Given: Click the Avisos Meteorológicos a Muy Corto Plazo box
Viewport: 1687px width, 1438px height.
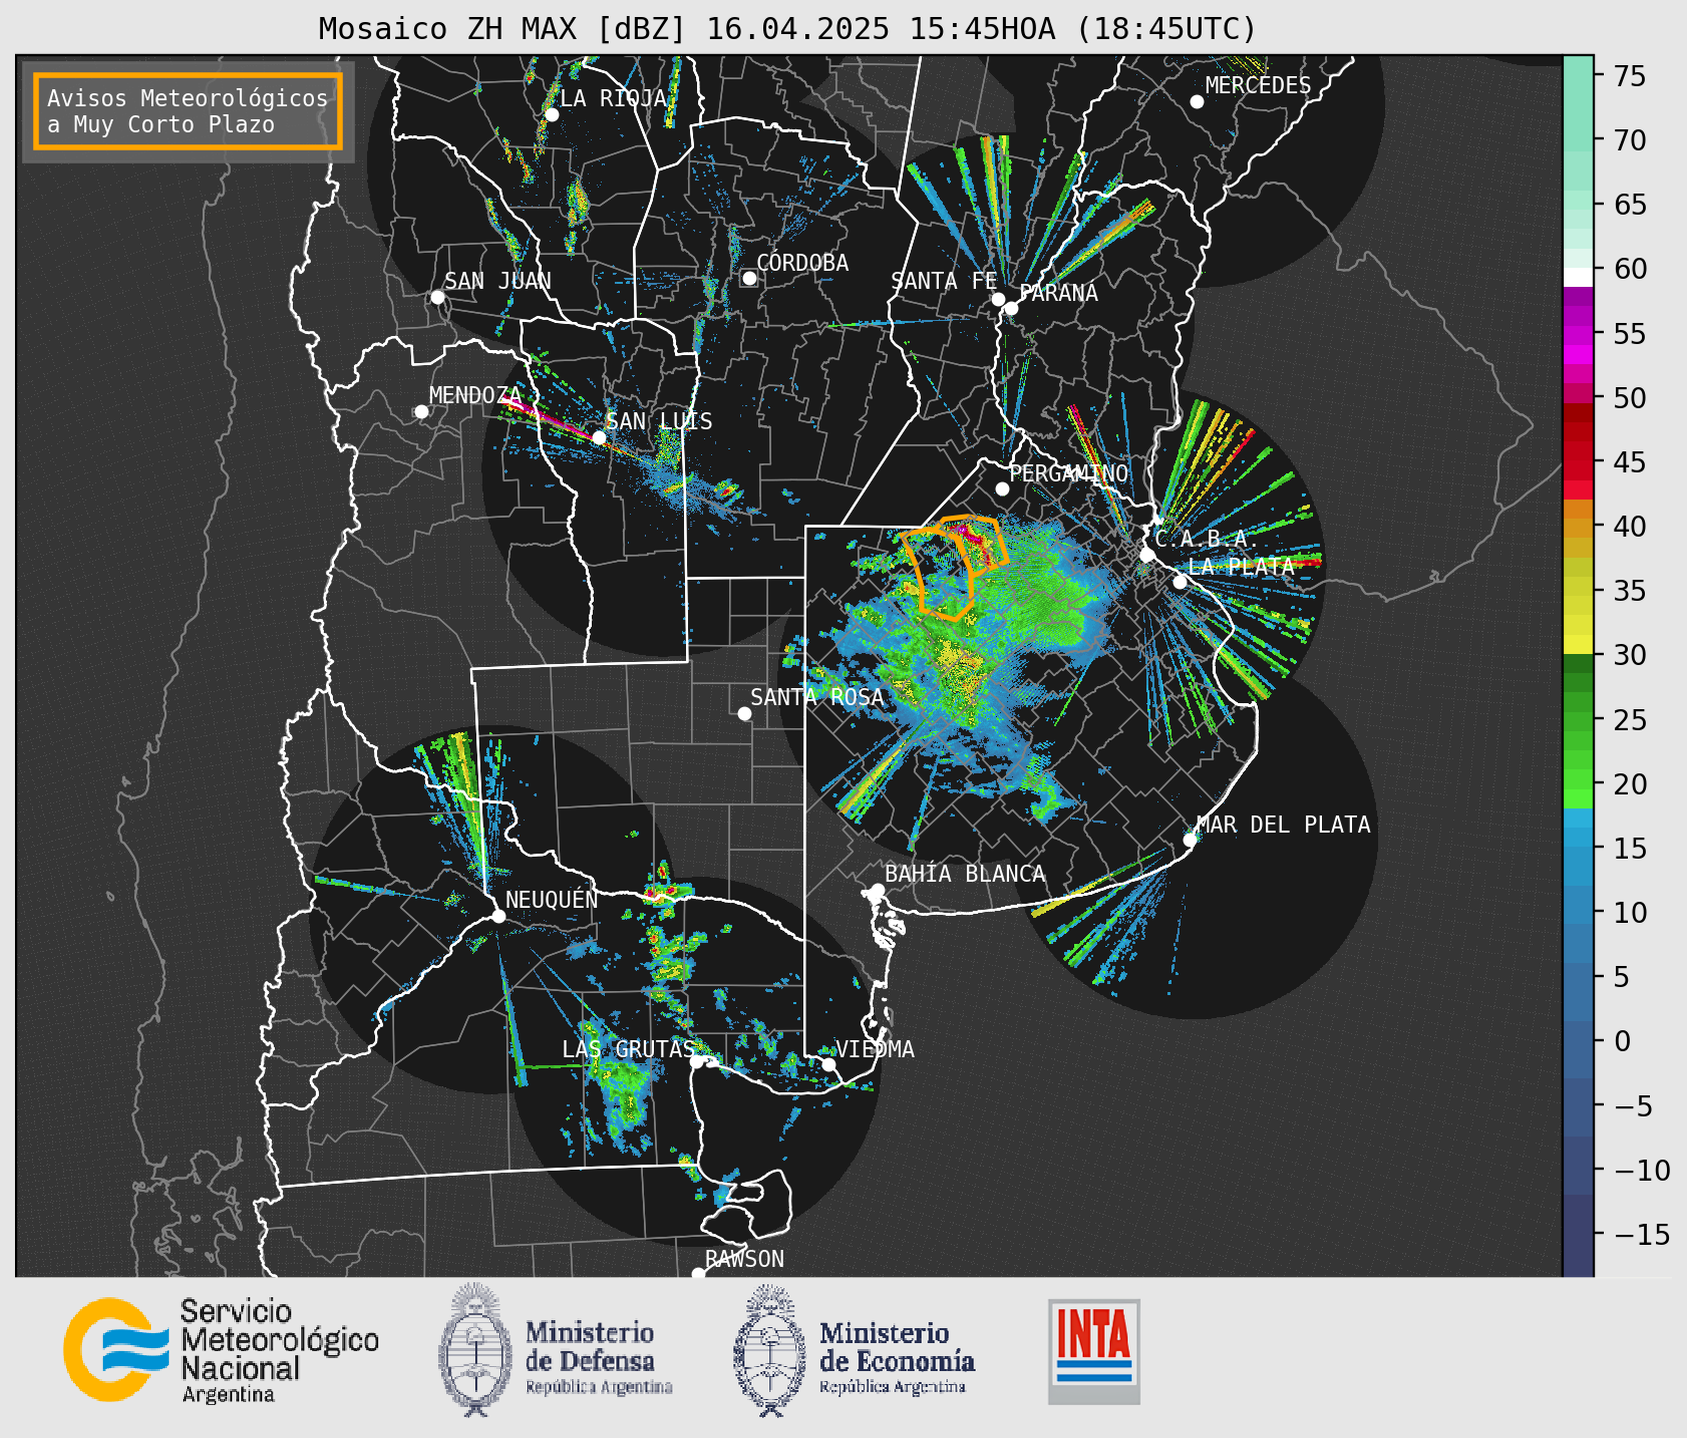Looking at the screenshot, I should click(188, 111).
